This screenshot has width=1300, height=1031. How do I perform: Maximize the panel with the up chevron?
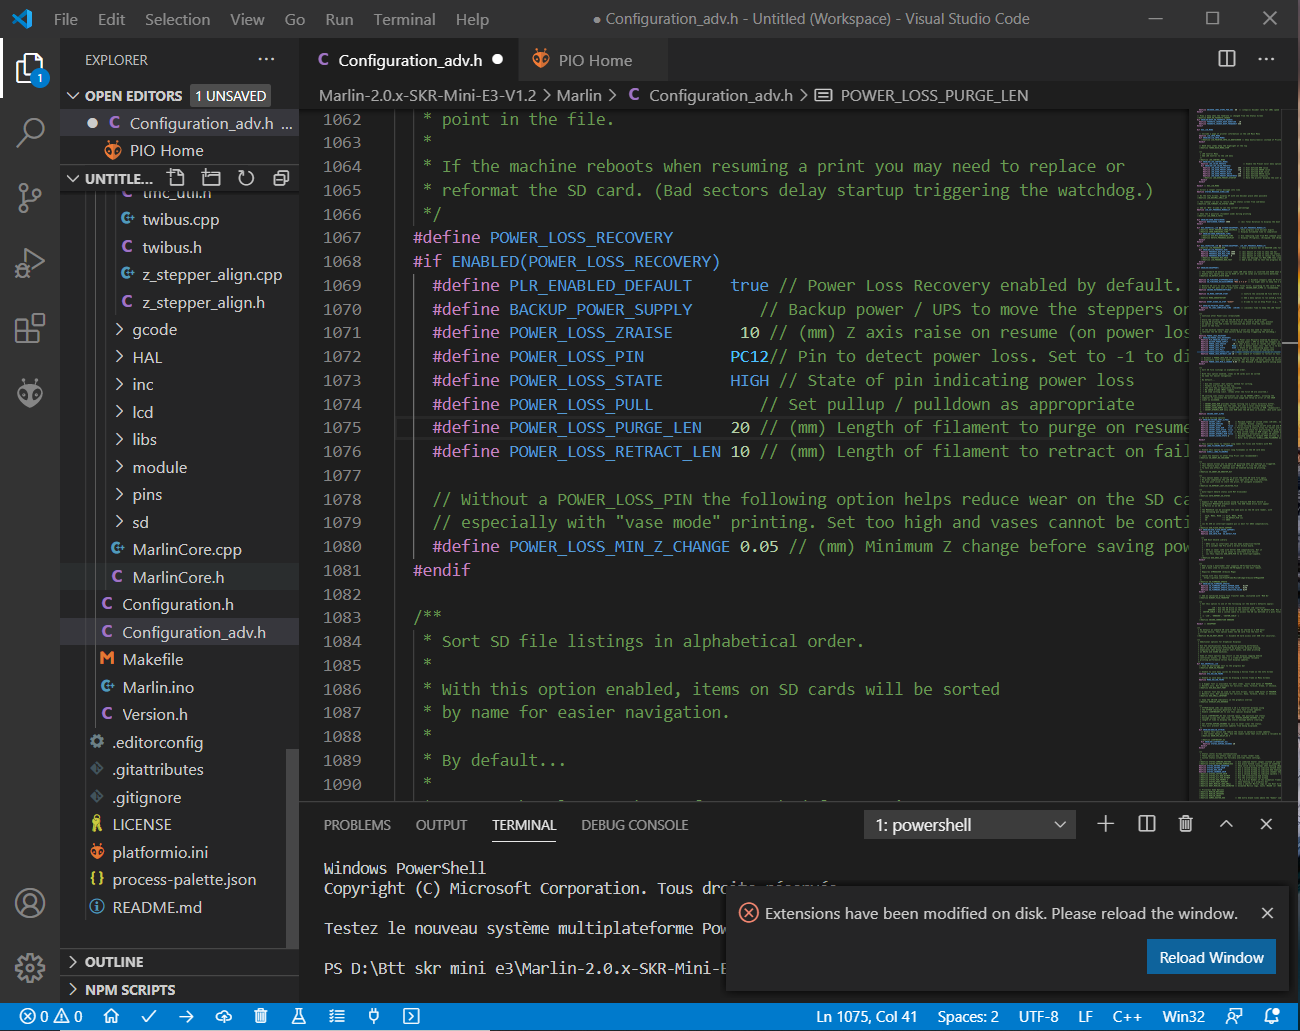[1226, 824]
